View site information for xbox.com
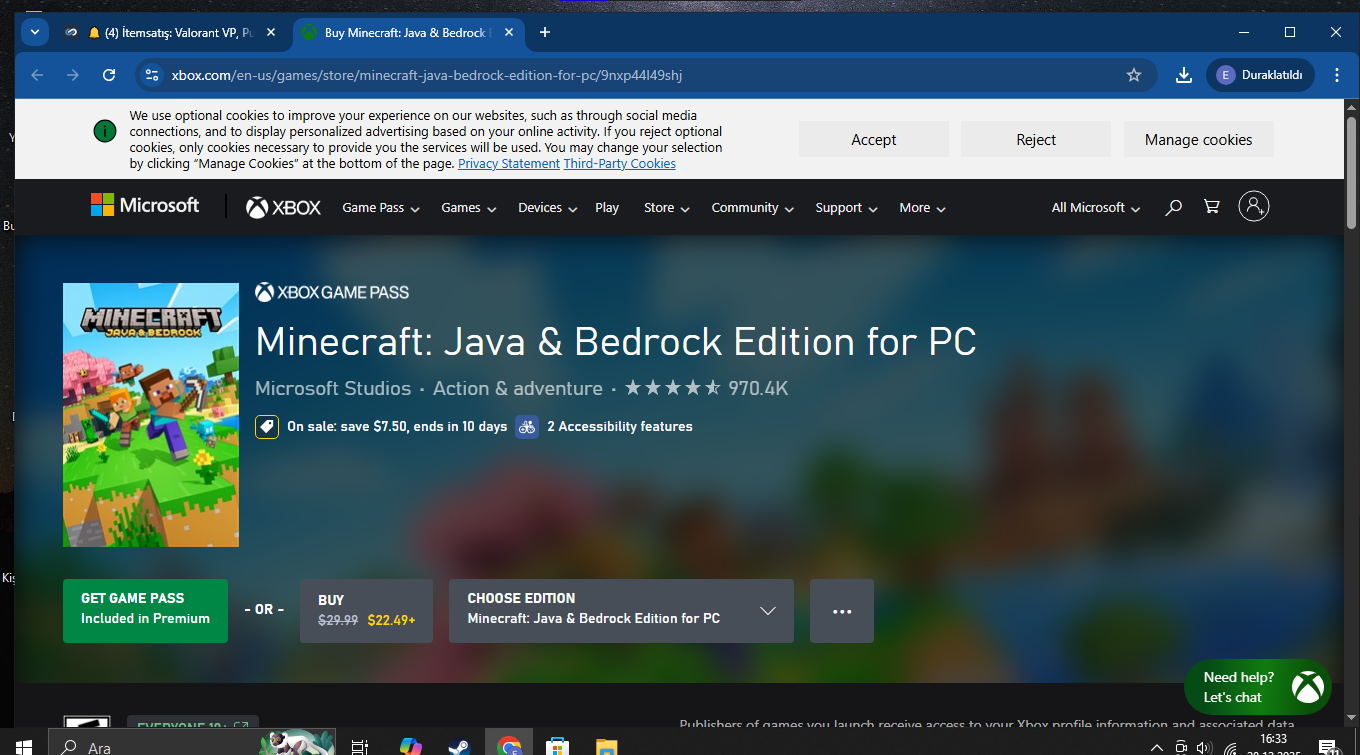Image resolution: width=1360 pixels, height=755 pixels. click(x=151, y=75)
